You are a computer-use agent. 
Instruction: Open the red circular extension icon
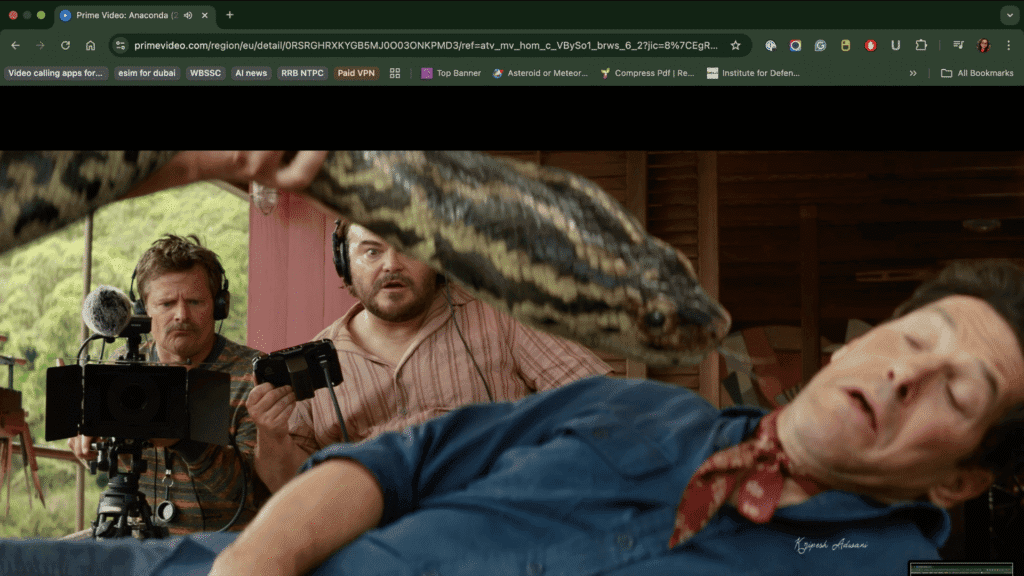click(x=871, y=45)
